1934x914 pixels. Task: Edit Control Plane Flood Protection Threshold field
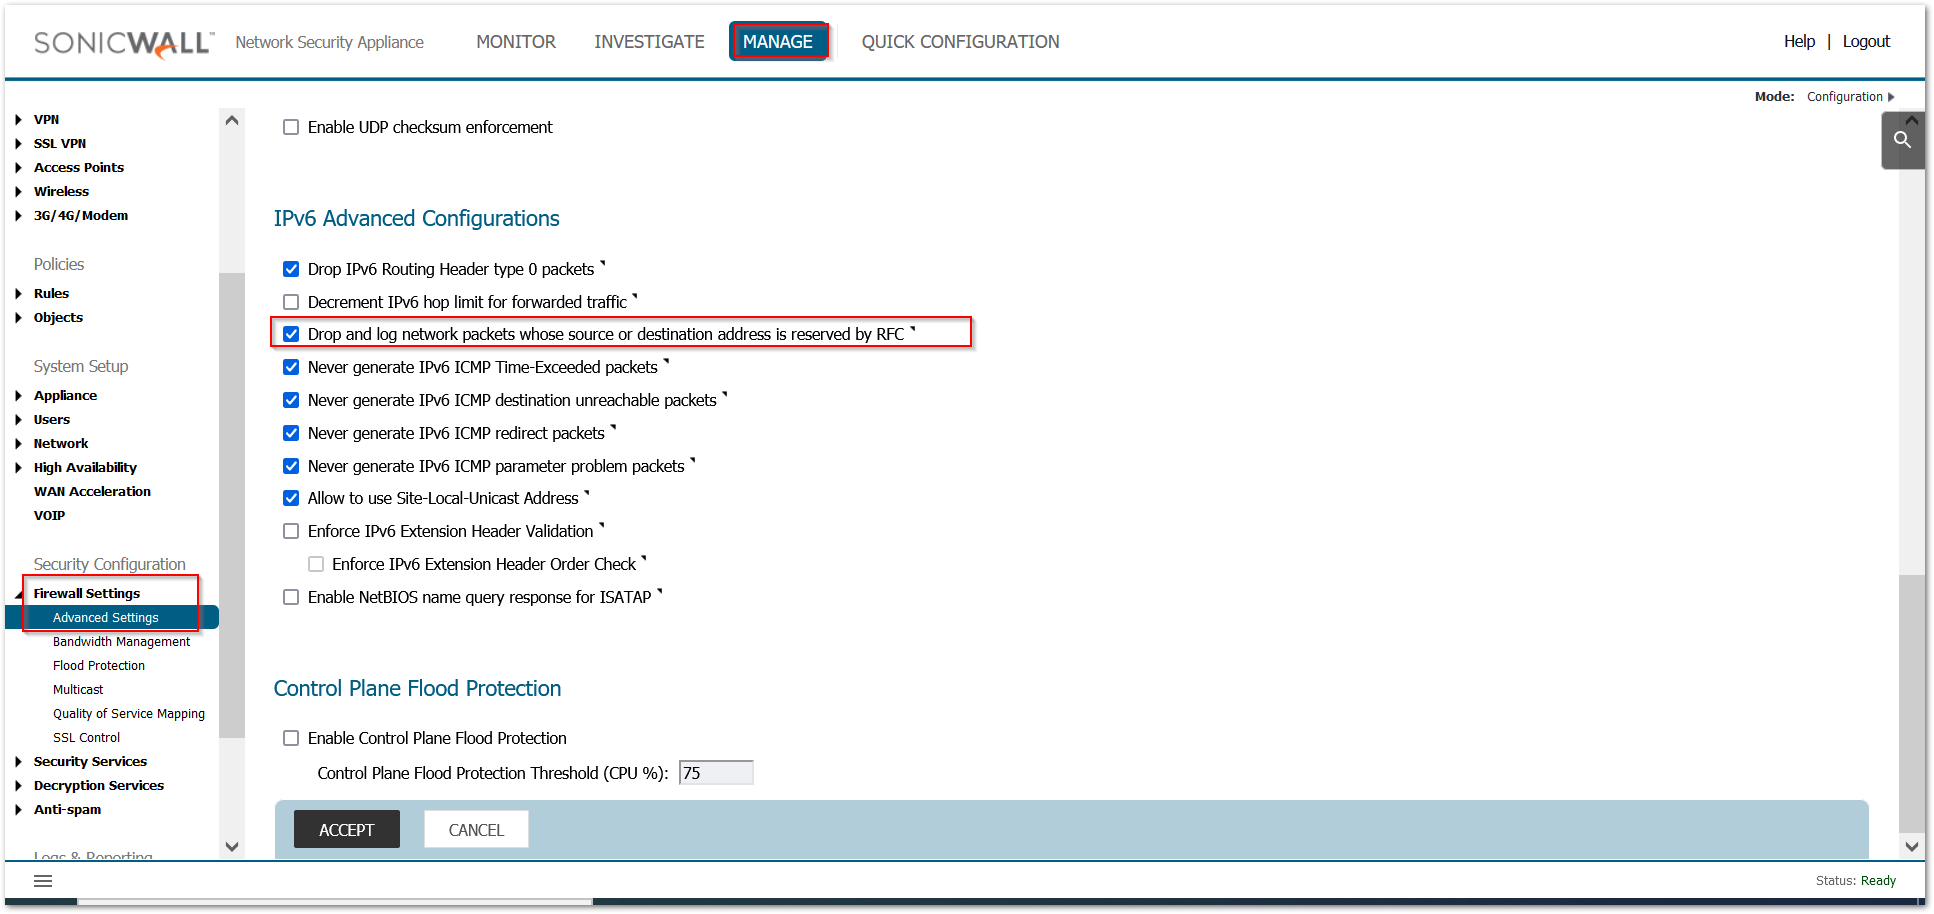(x=716, y=773)
